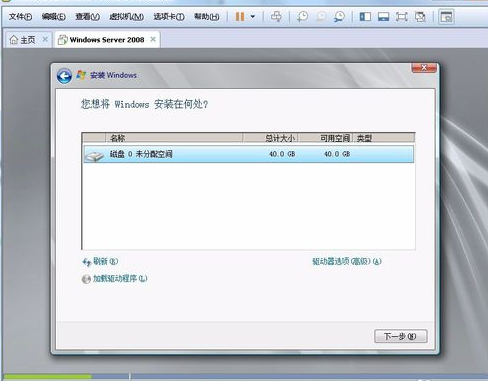Take a snapshot of the VM
Screen dimensions: 488x381
[x=303, y=16]
